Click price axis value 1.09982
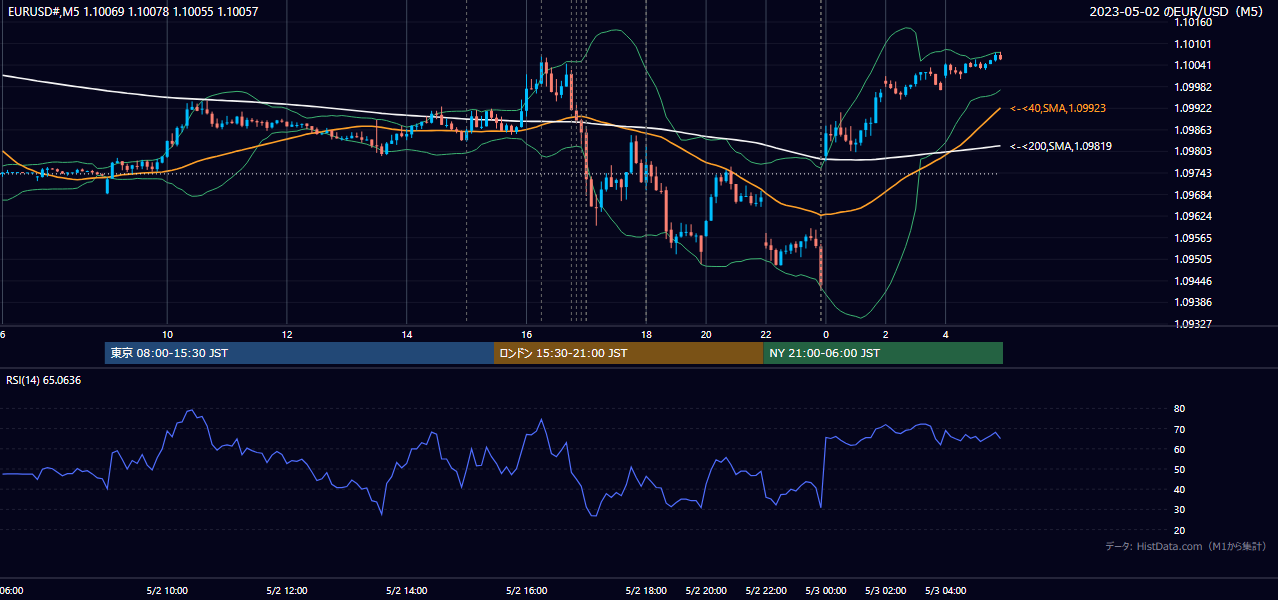 click(x=1193, y=87)
